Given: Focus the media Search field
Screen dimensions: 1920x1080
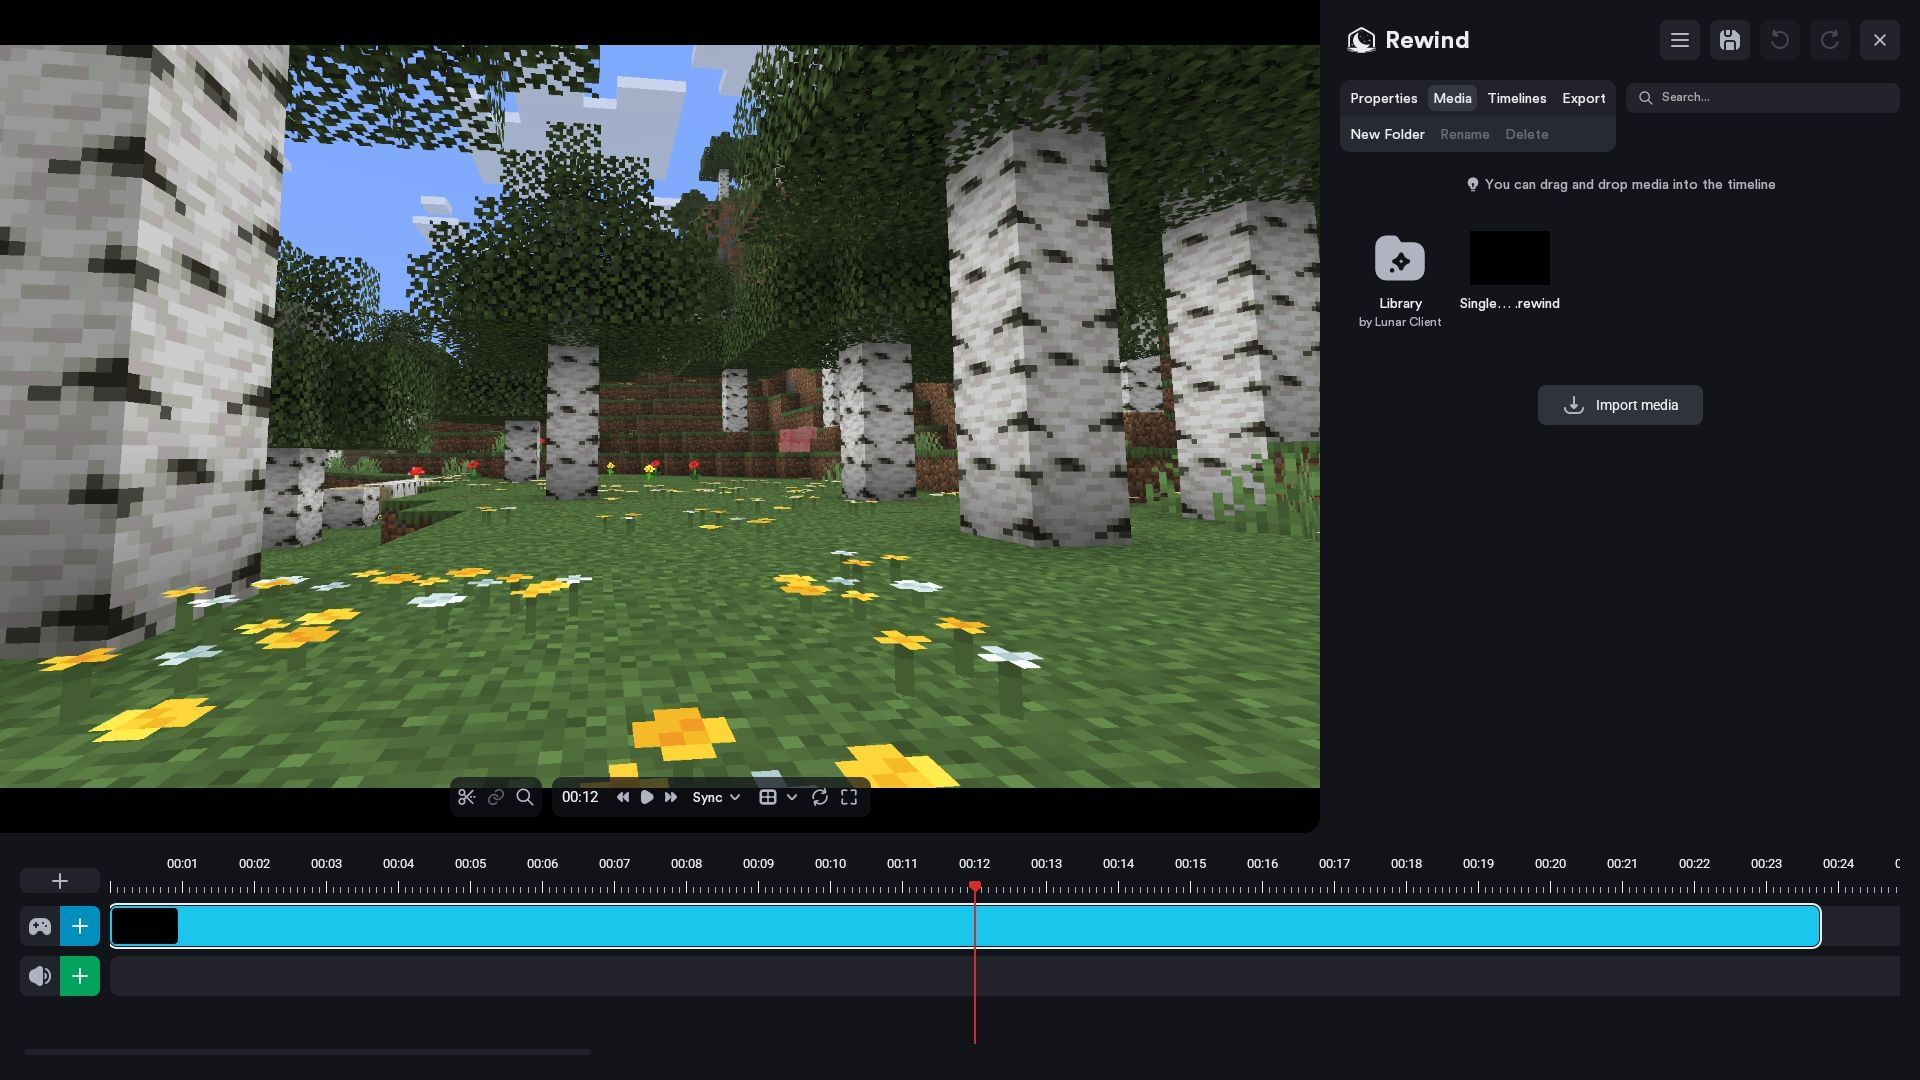Looking at the screenshot, I should [x=1763, y=97].
